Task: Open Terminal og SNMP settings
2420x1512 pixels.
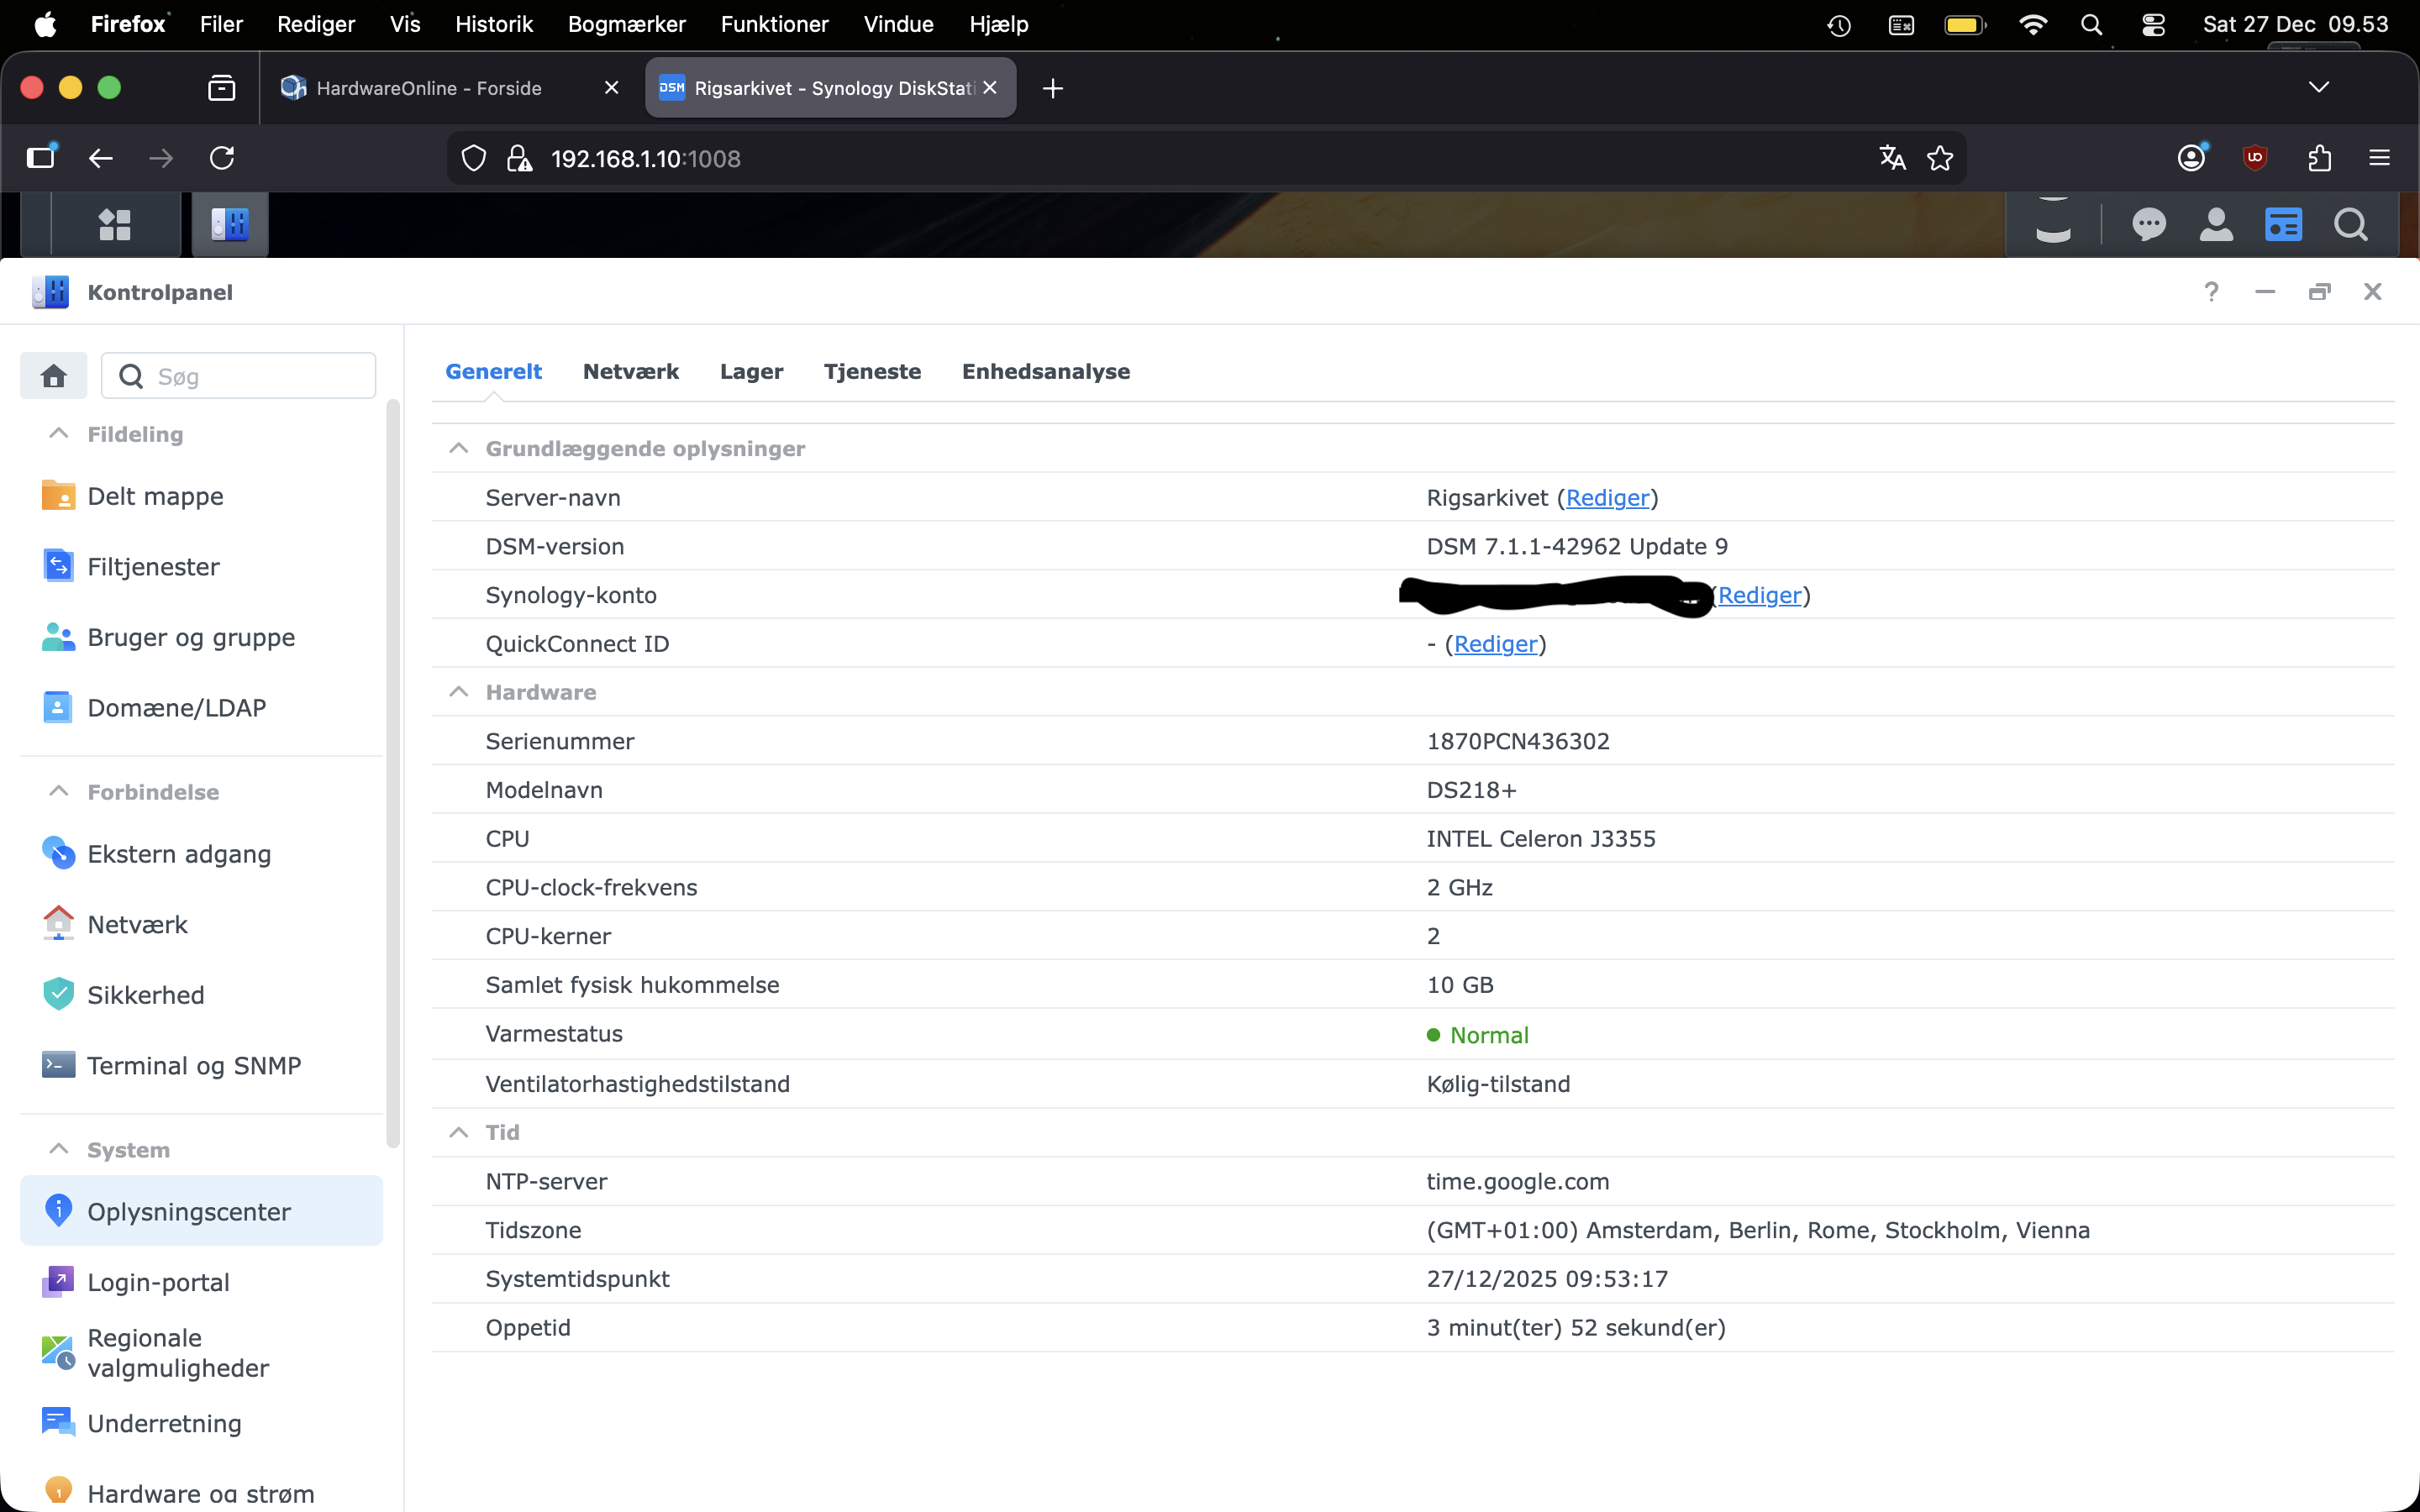Action: 202,1065
